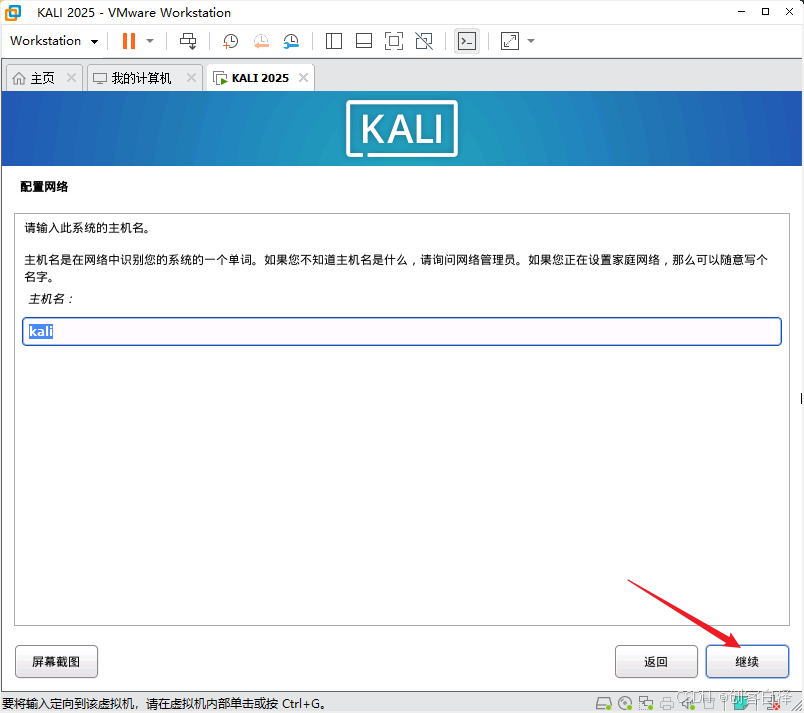Click the 屏幕截图 screenshot button
804x713 pixels.
click(56, 661)
